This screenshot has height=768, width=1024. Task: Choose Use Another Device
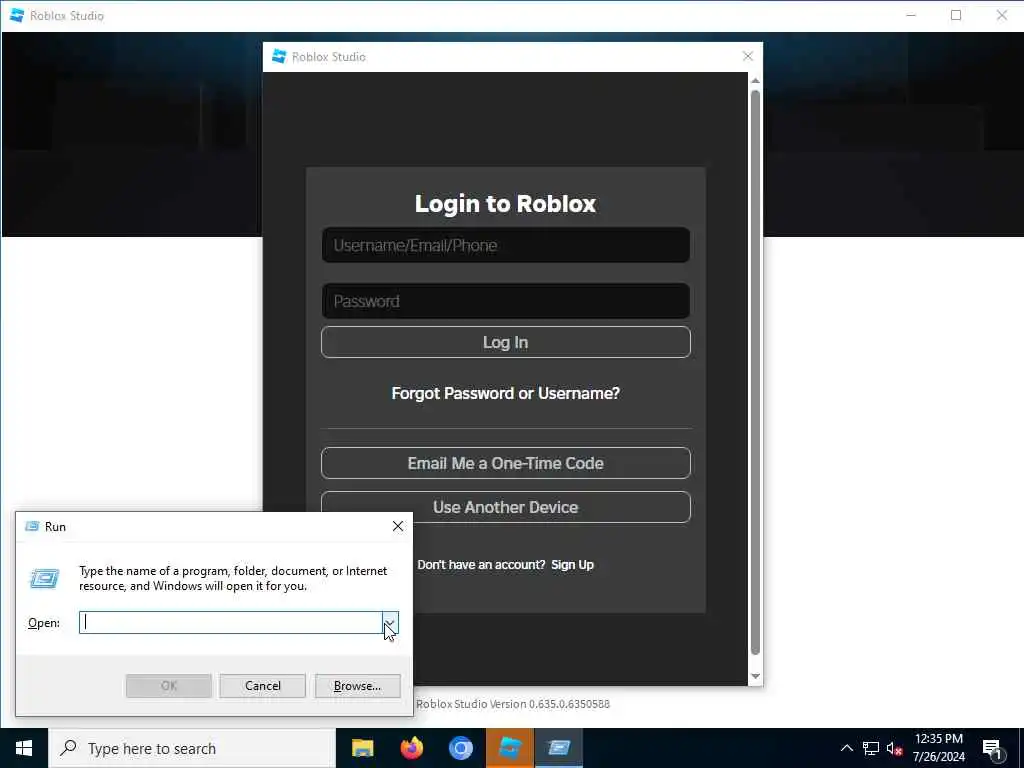click(505, 507)
